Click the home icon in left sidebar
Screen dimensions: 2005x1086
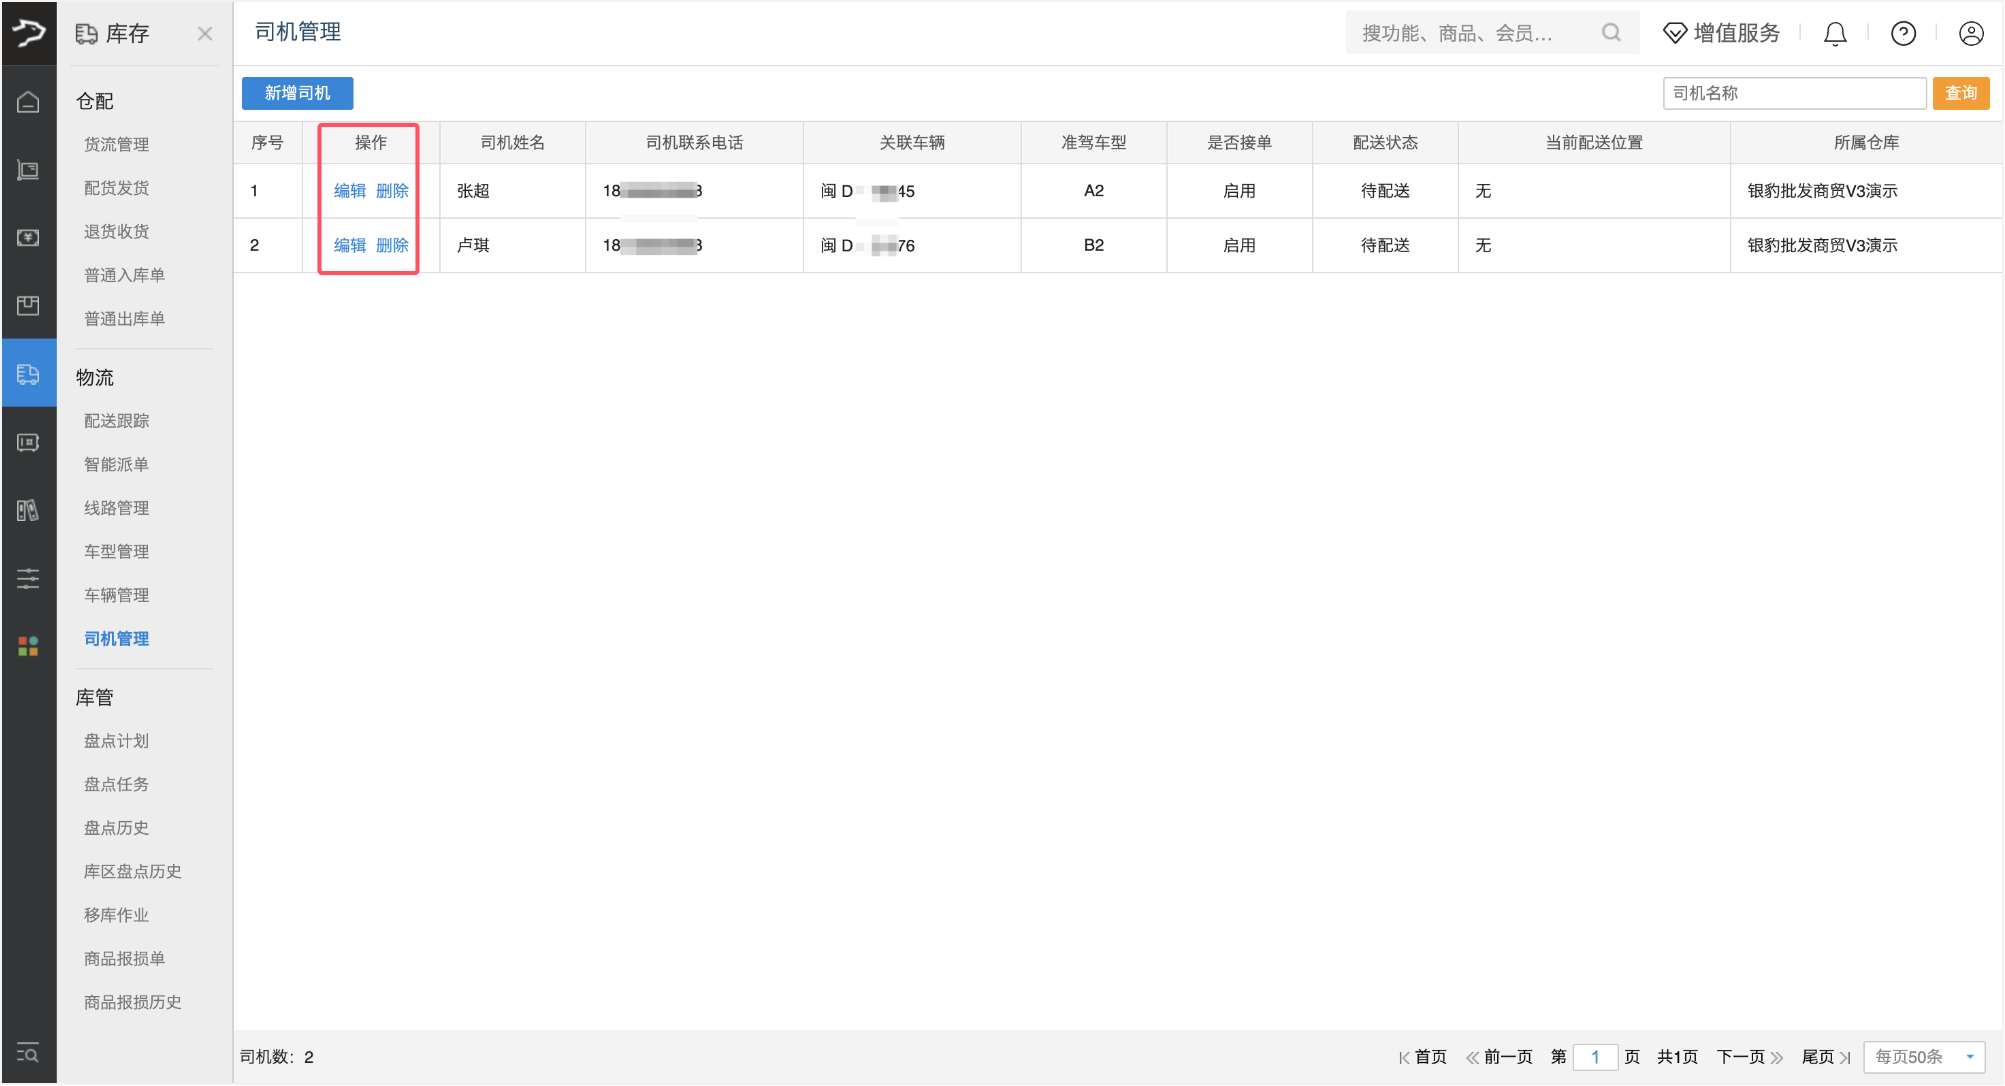tap(28, 102)
